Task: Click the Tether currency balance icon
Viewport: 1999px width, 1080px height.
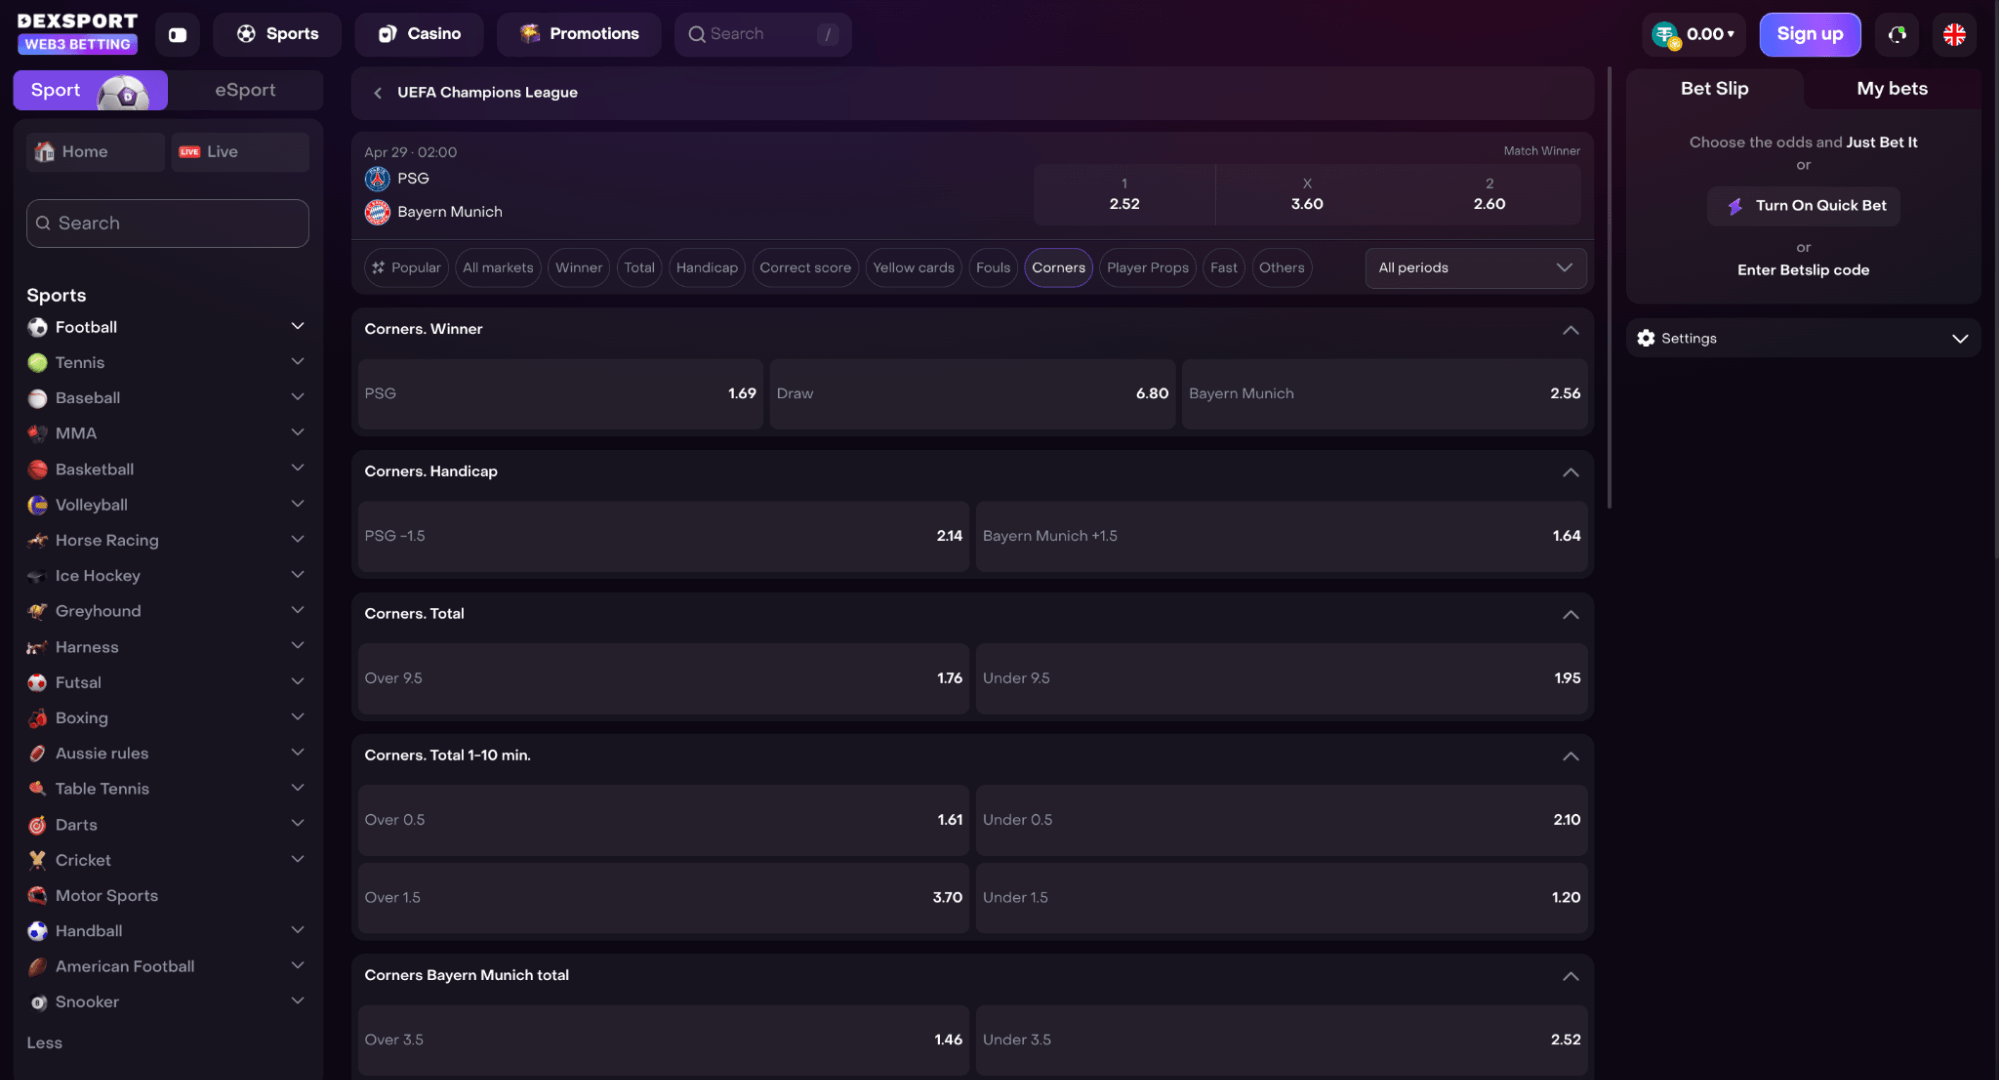Action: 1665,35
